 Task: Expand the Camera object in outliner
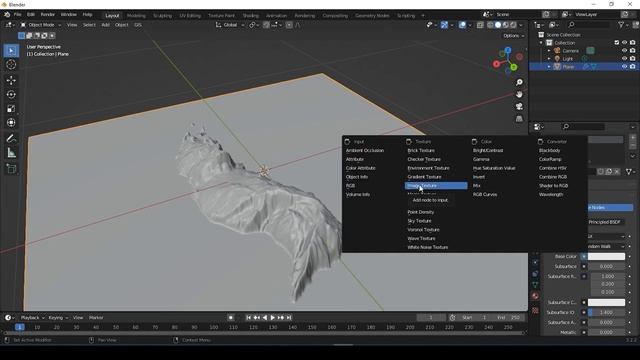point(549,51)
